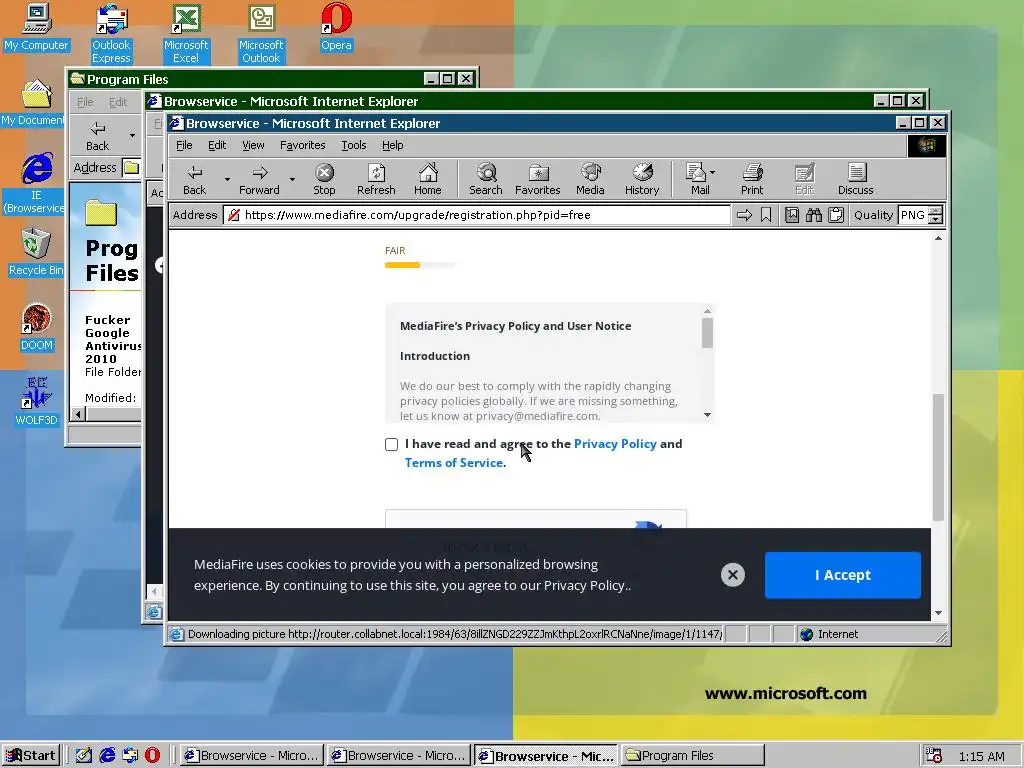Click the Start button
This screenshot has height=768, width=1024.
point(31,756)
